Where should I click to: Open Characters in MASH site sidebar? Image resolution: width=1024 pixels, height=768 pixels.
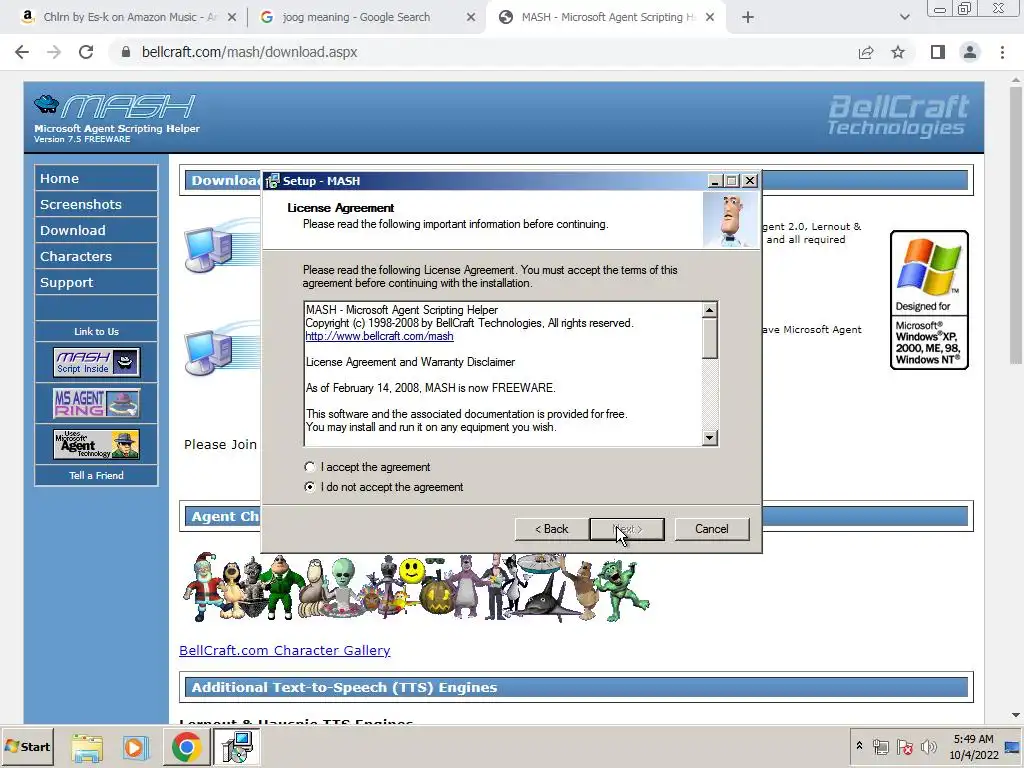(96, 257)
